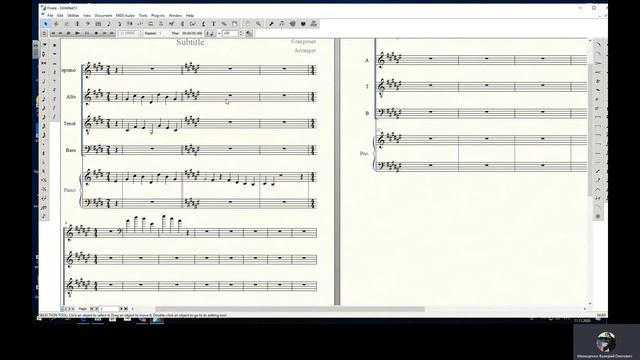Activate the Zoom magnifier tool
The image size is (640, 360).
[258, 24]
